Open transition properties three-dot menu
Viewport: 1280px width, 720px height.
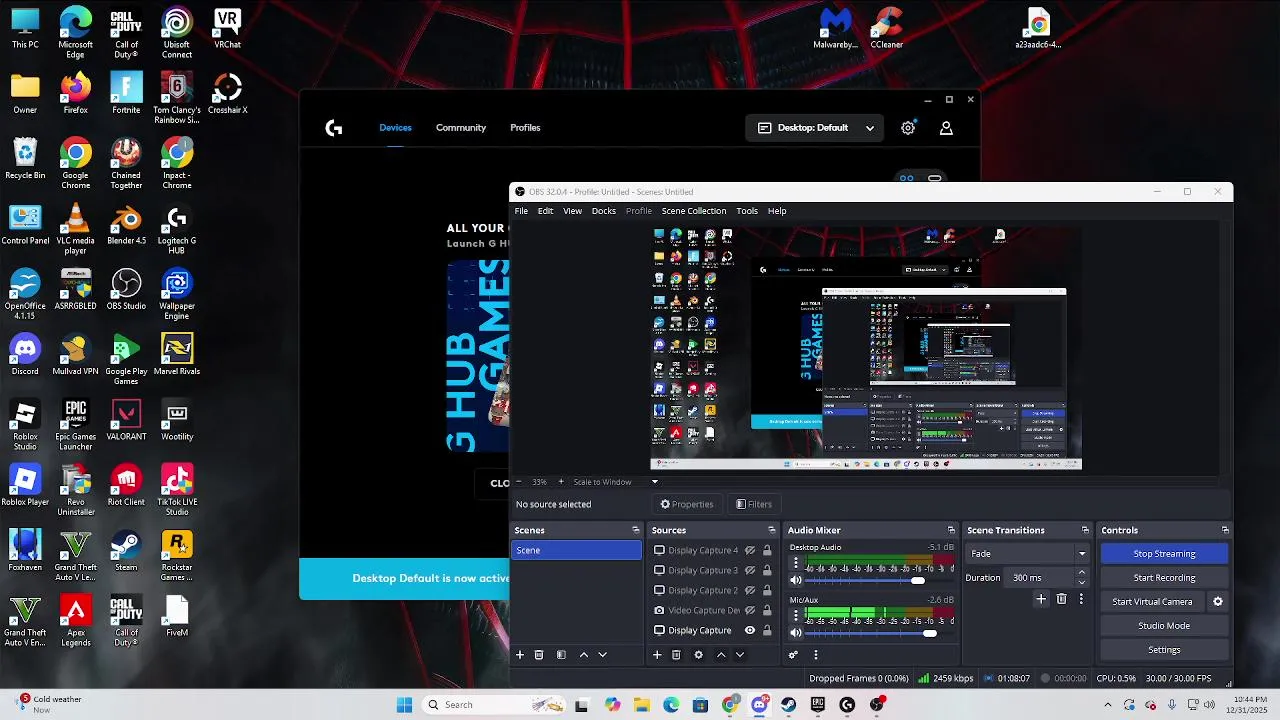click(1081, 599)
